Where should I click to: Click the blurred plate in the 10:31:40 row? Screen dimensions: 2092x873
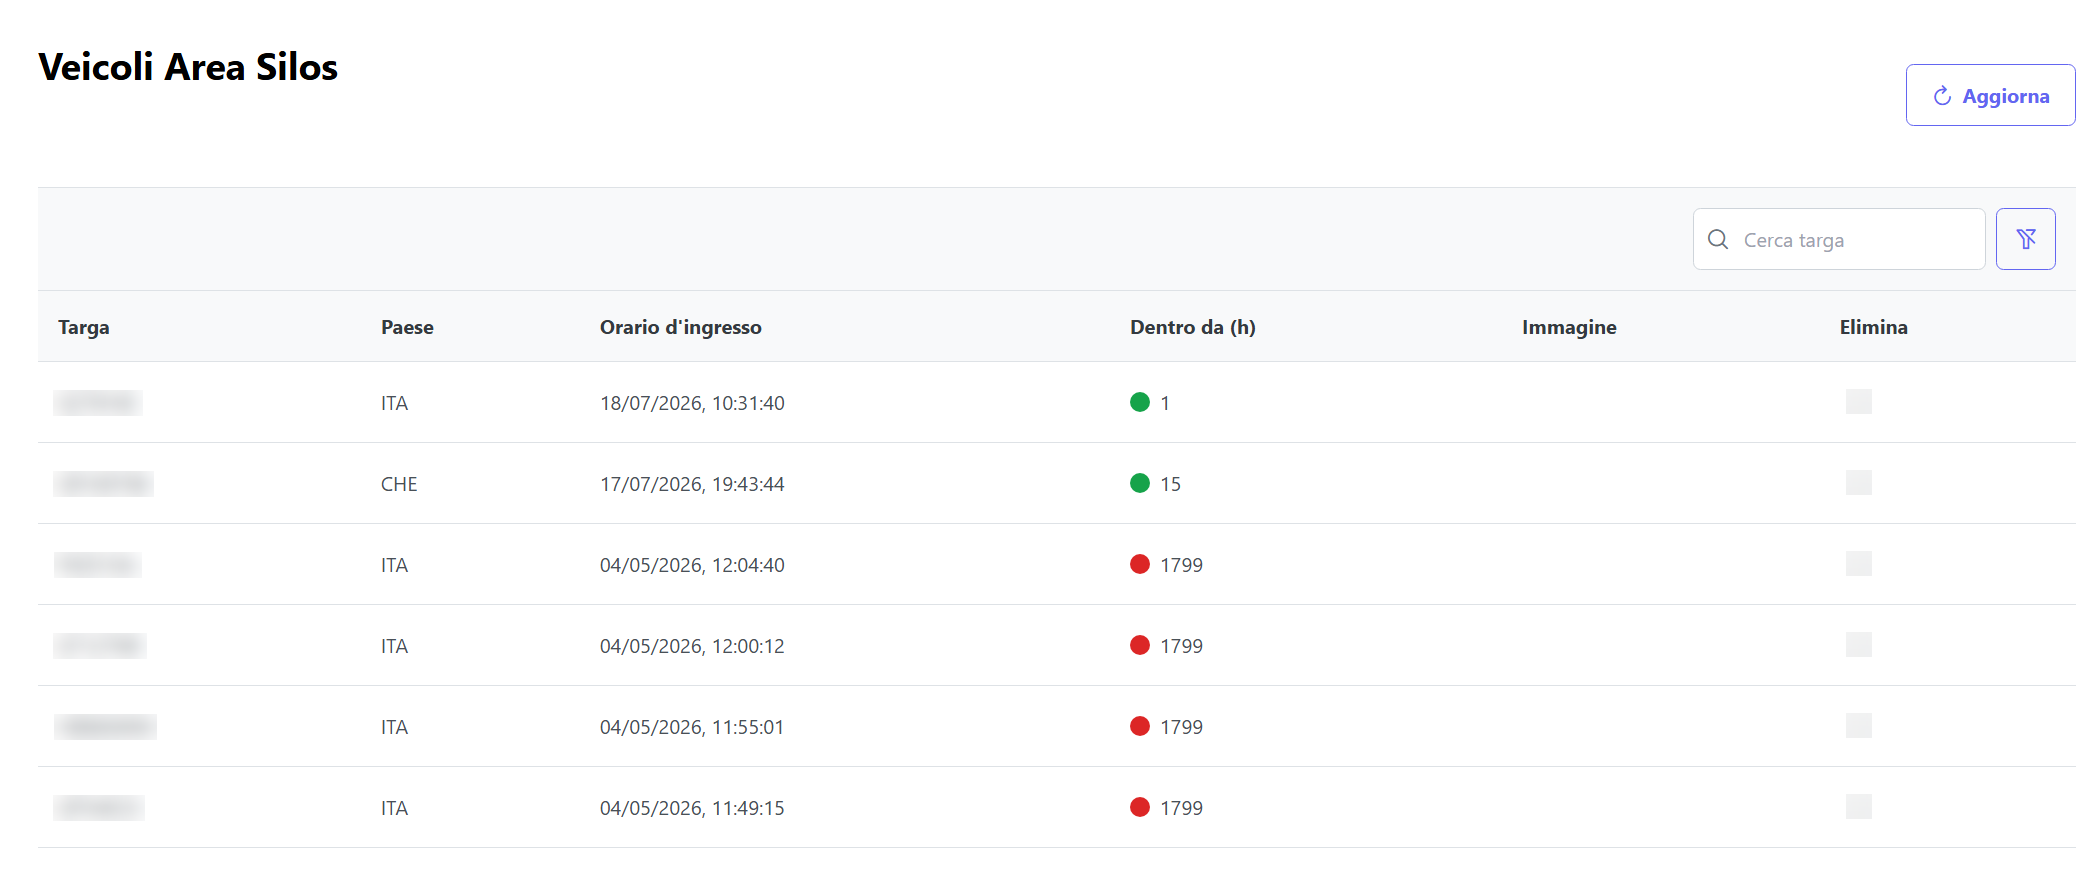pyautogui.click(x=98, y=403)
